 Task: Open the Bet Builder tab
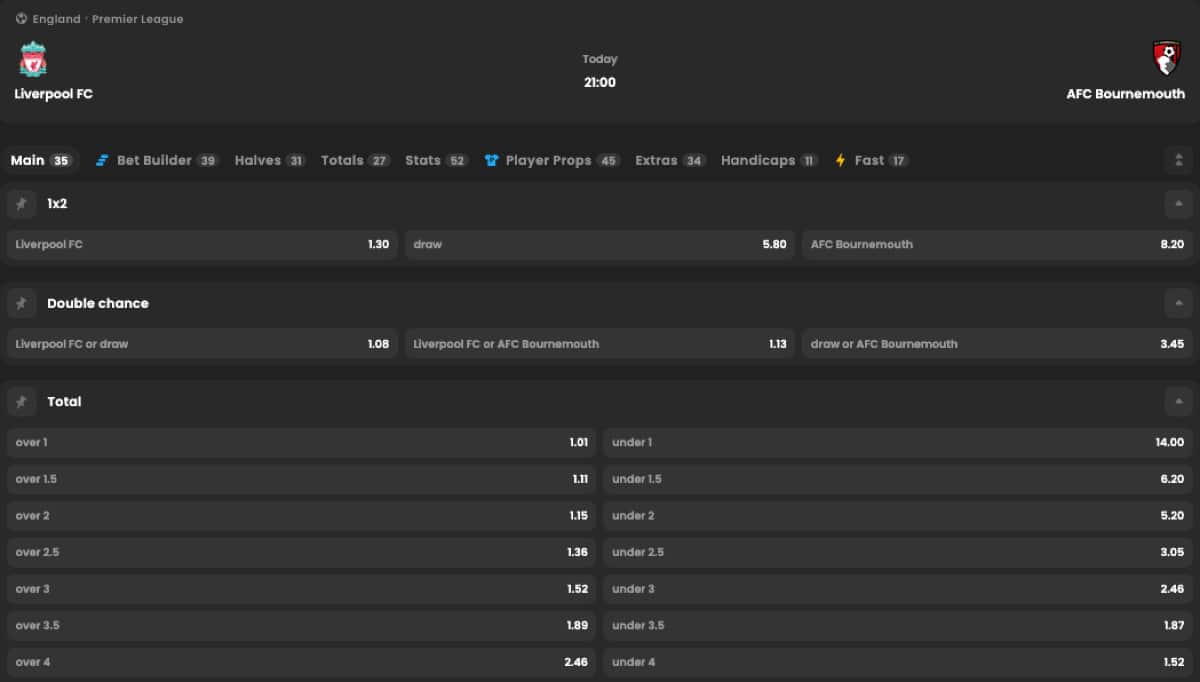coord(157,160)
